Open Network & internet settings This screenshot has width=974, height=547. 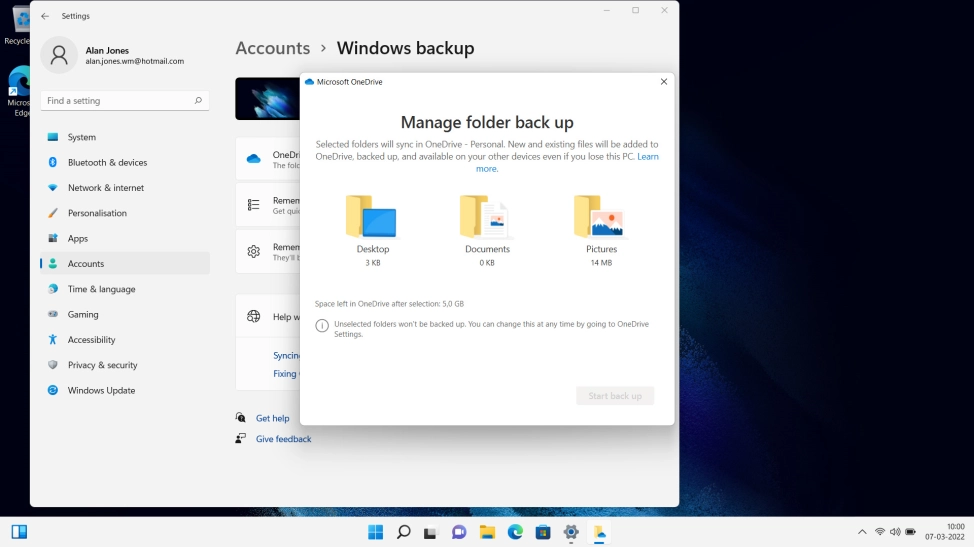click(x=125, y=188)
